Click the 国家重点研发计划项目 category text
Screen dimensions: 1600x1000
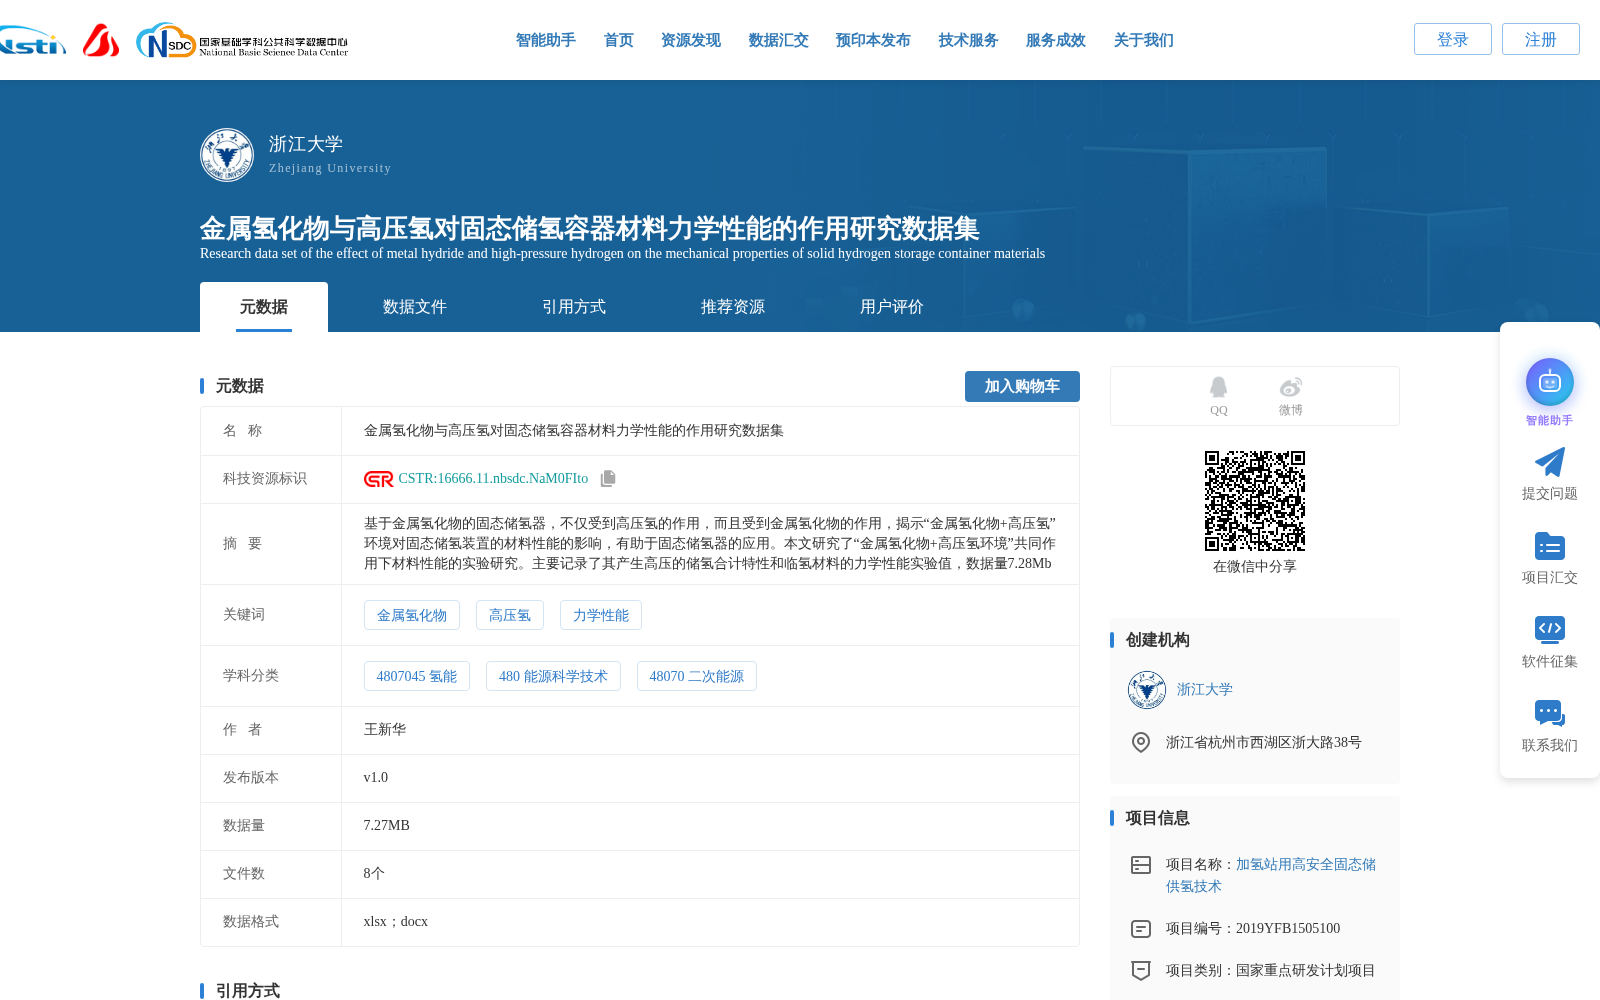[1306, 970]
